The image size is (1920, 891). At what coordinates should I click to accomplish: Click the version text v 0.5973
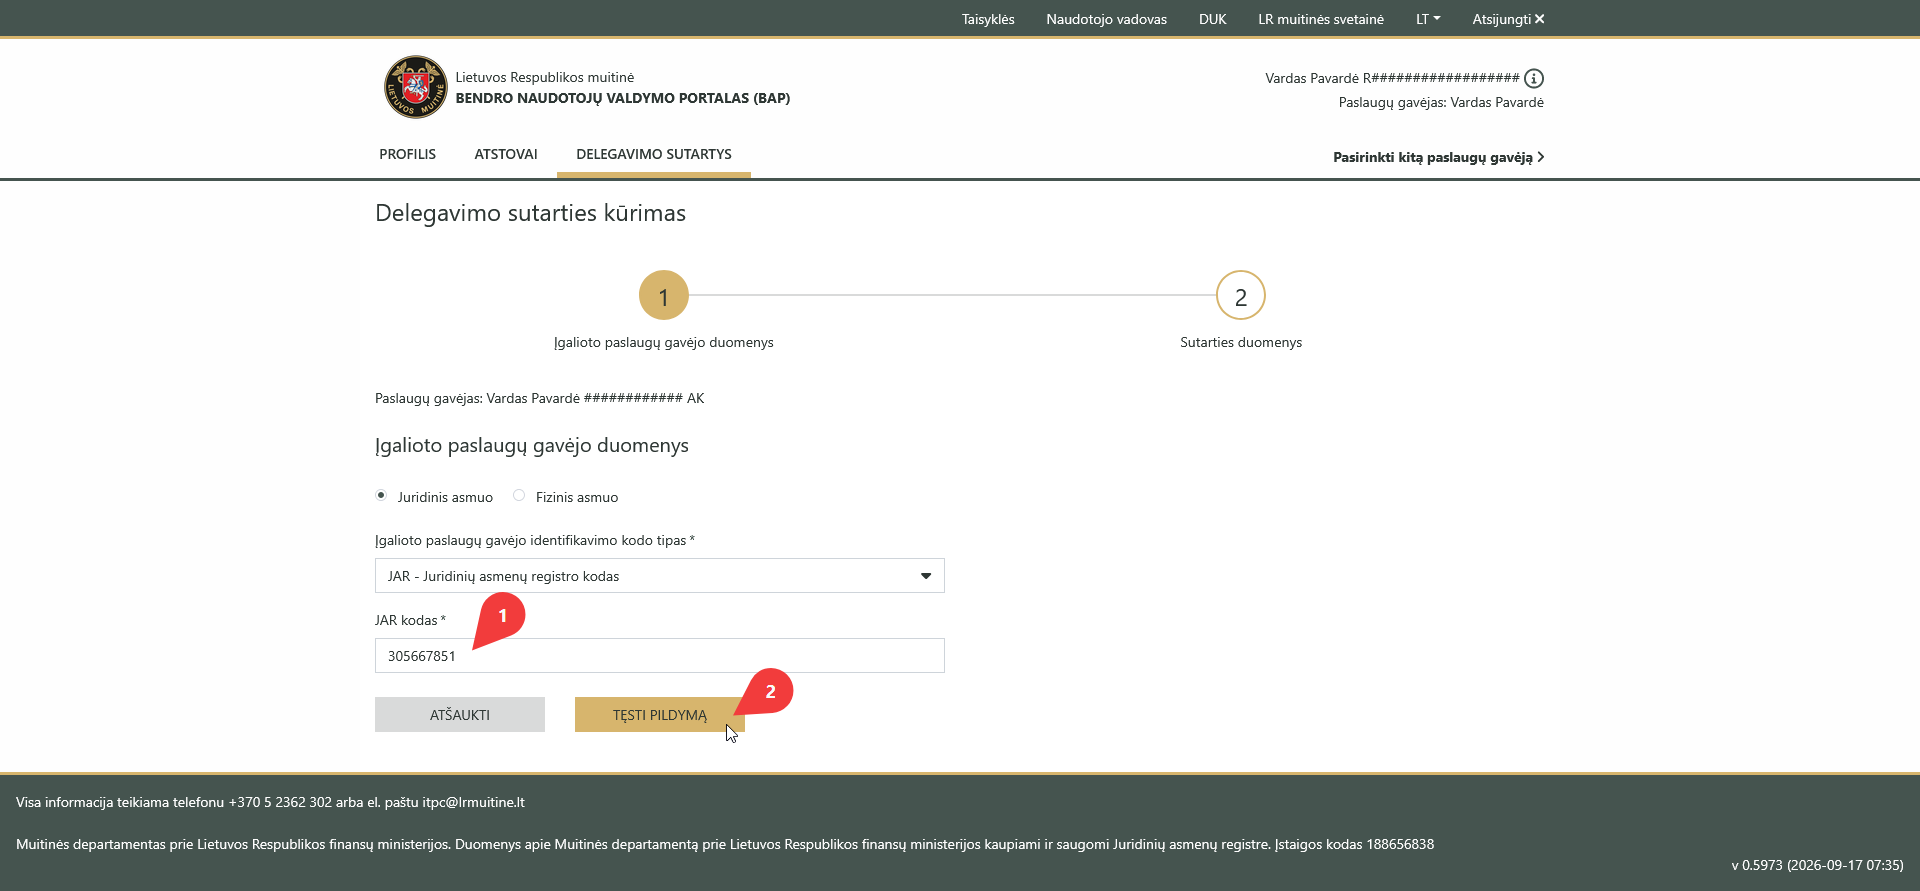[1817, 865]
